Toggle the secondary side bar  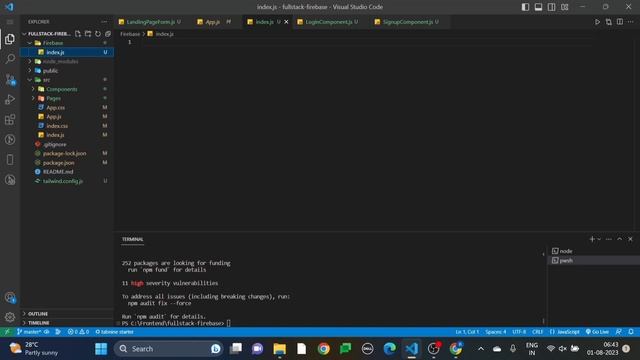click(x=551, y=7)
